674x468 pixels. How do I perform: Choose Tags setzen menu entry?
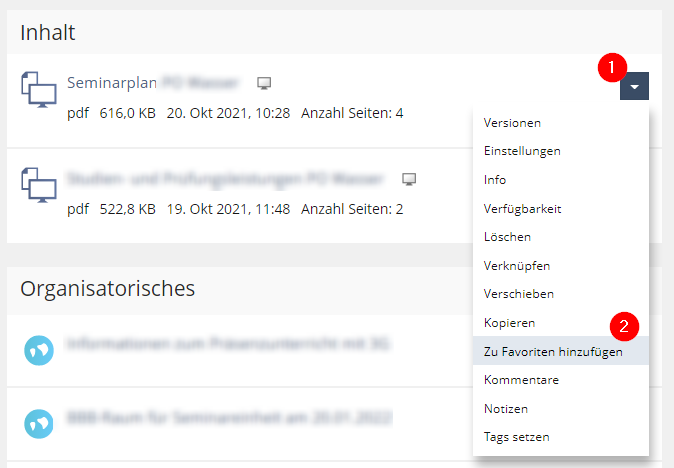coord(516,437)
